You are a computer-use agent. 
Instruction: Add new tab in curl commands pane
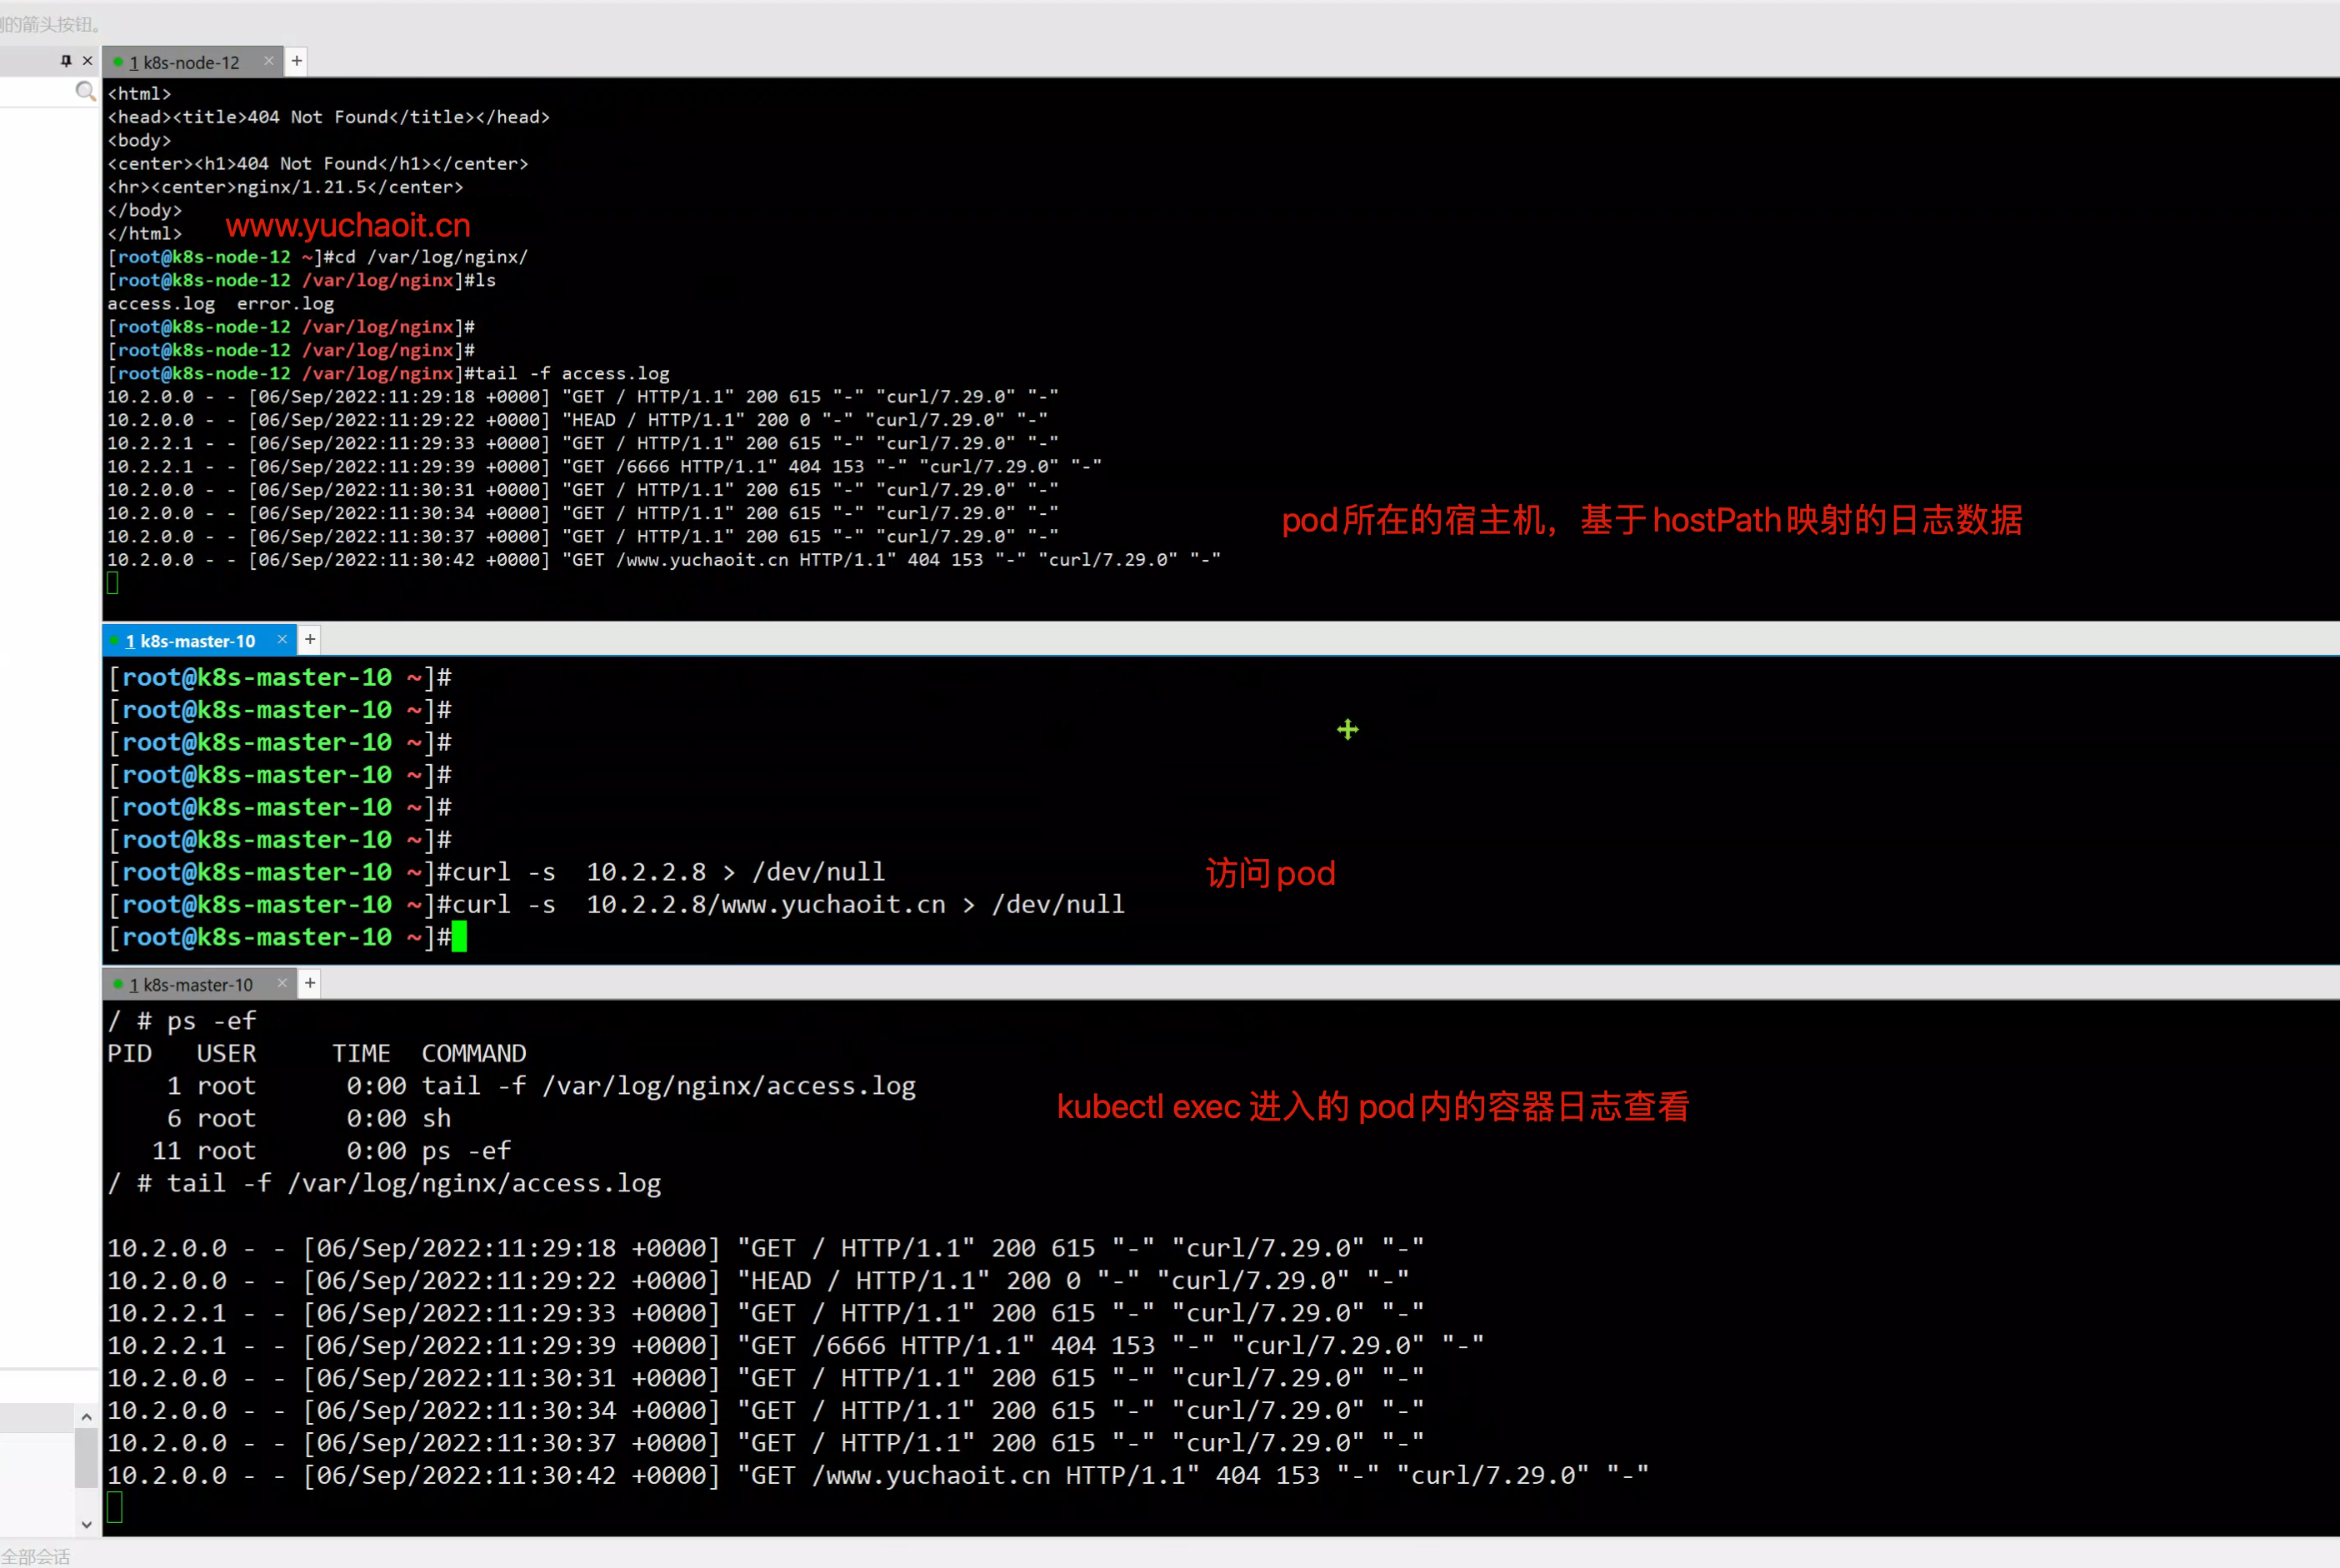(x=310, y=640)
